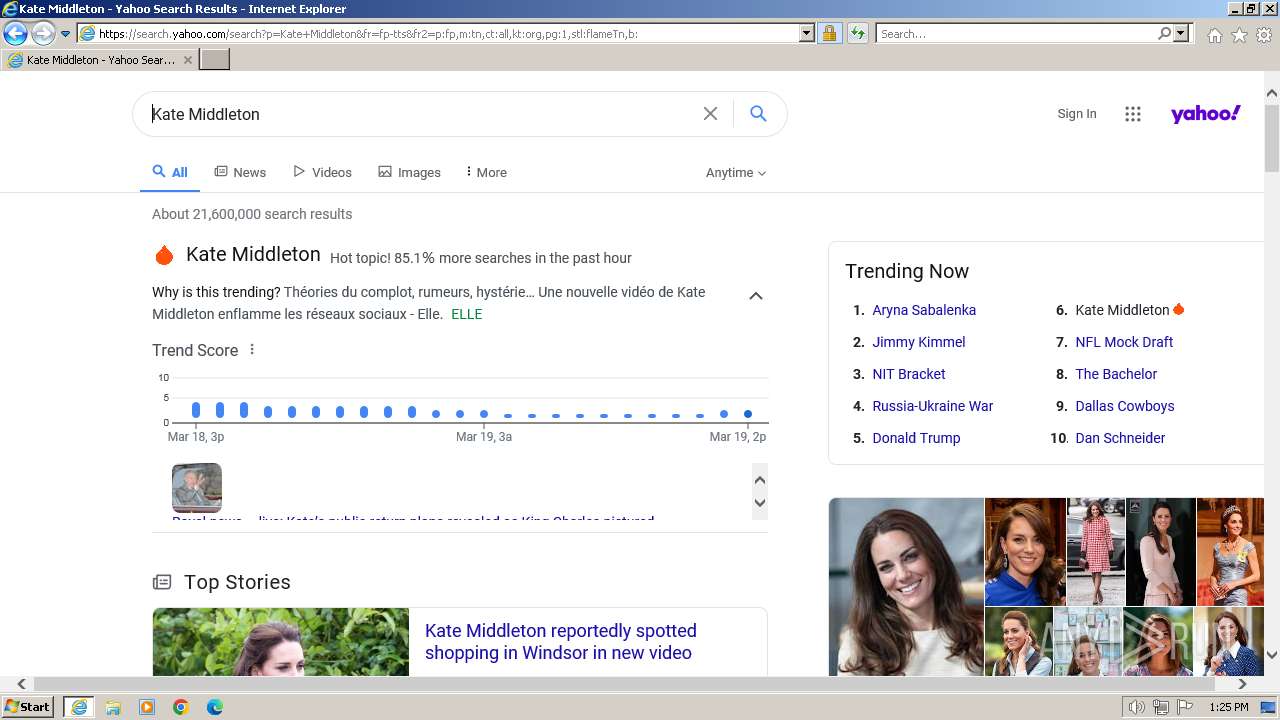Open Russia-Ukraine War trending link
This screenshot has width=1280, height=720.
pyautogui.click(x=933, y=406)
